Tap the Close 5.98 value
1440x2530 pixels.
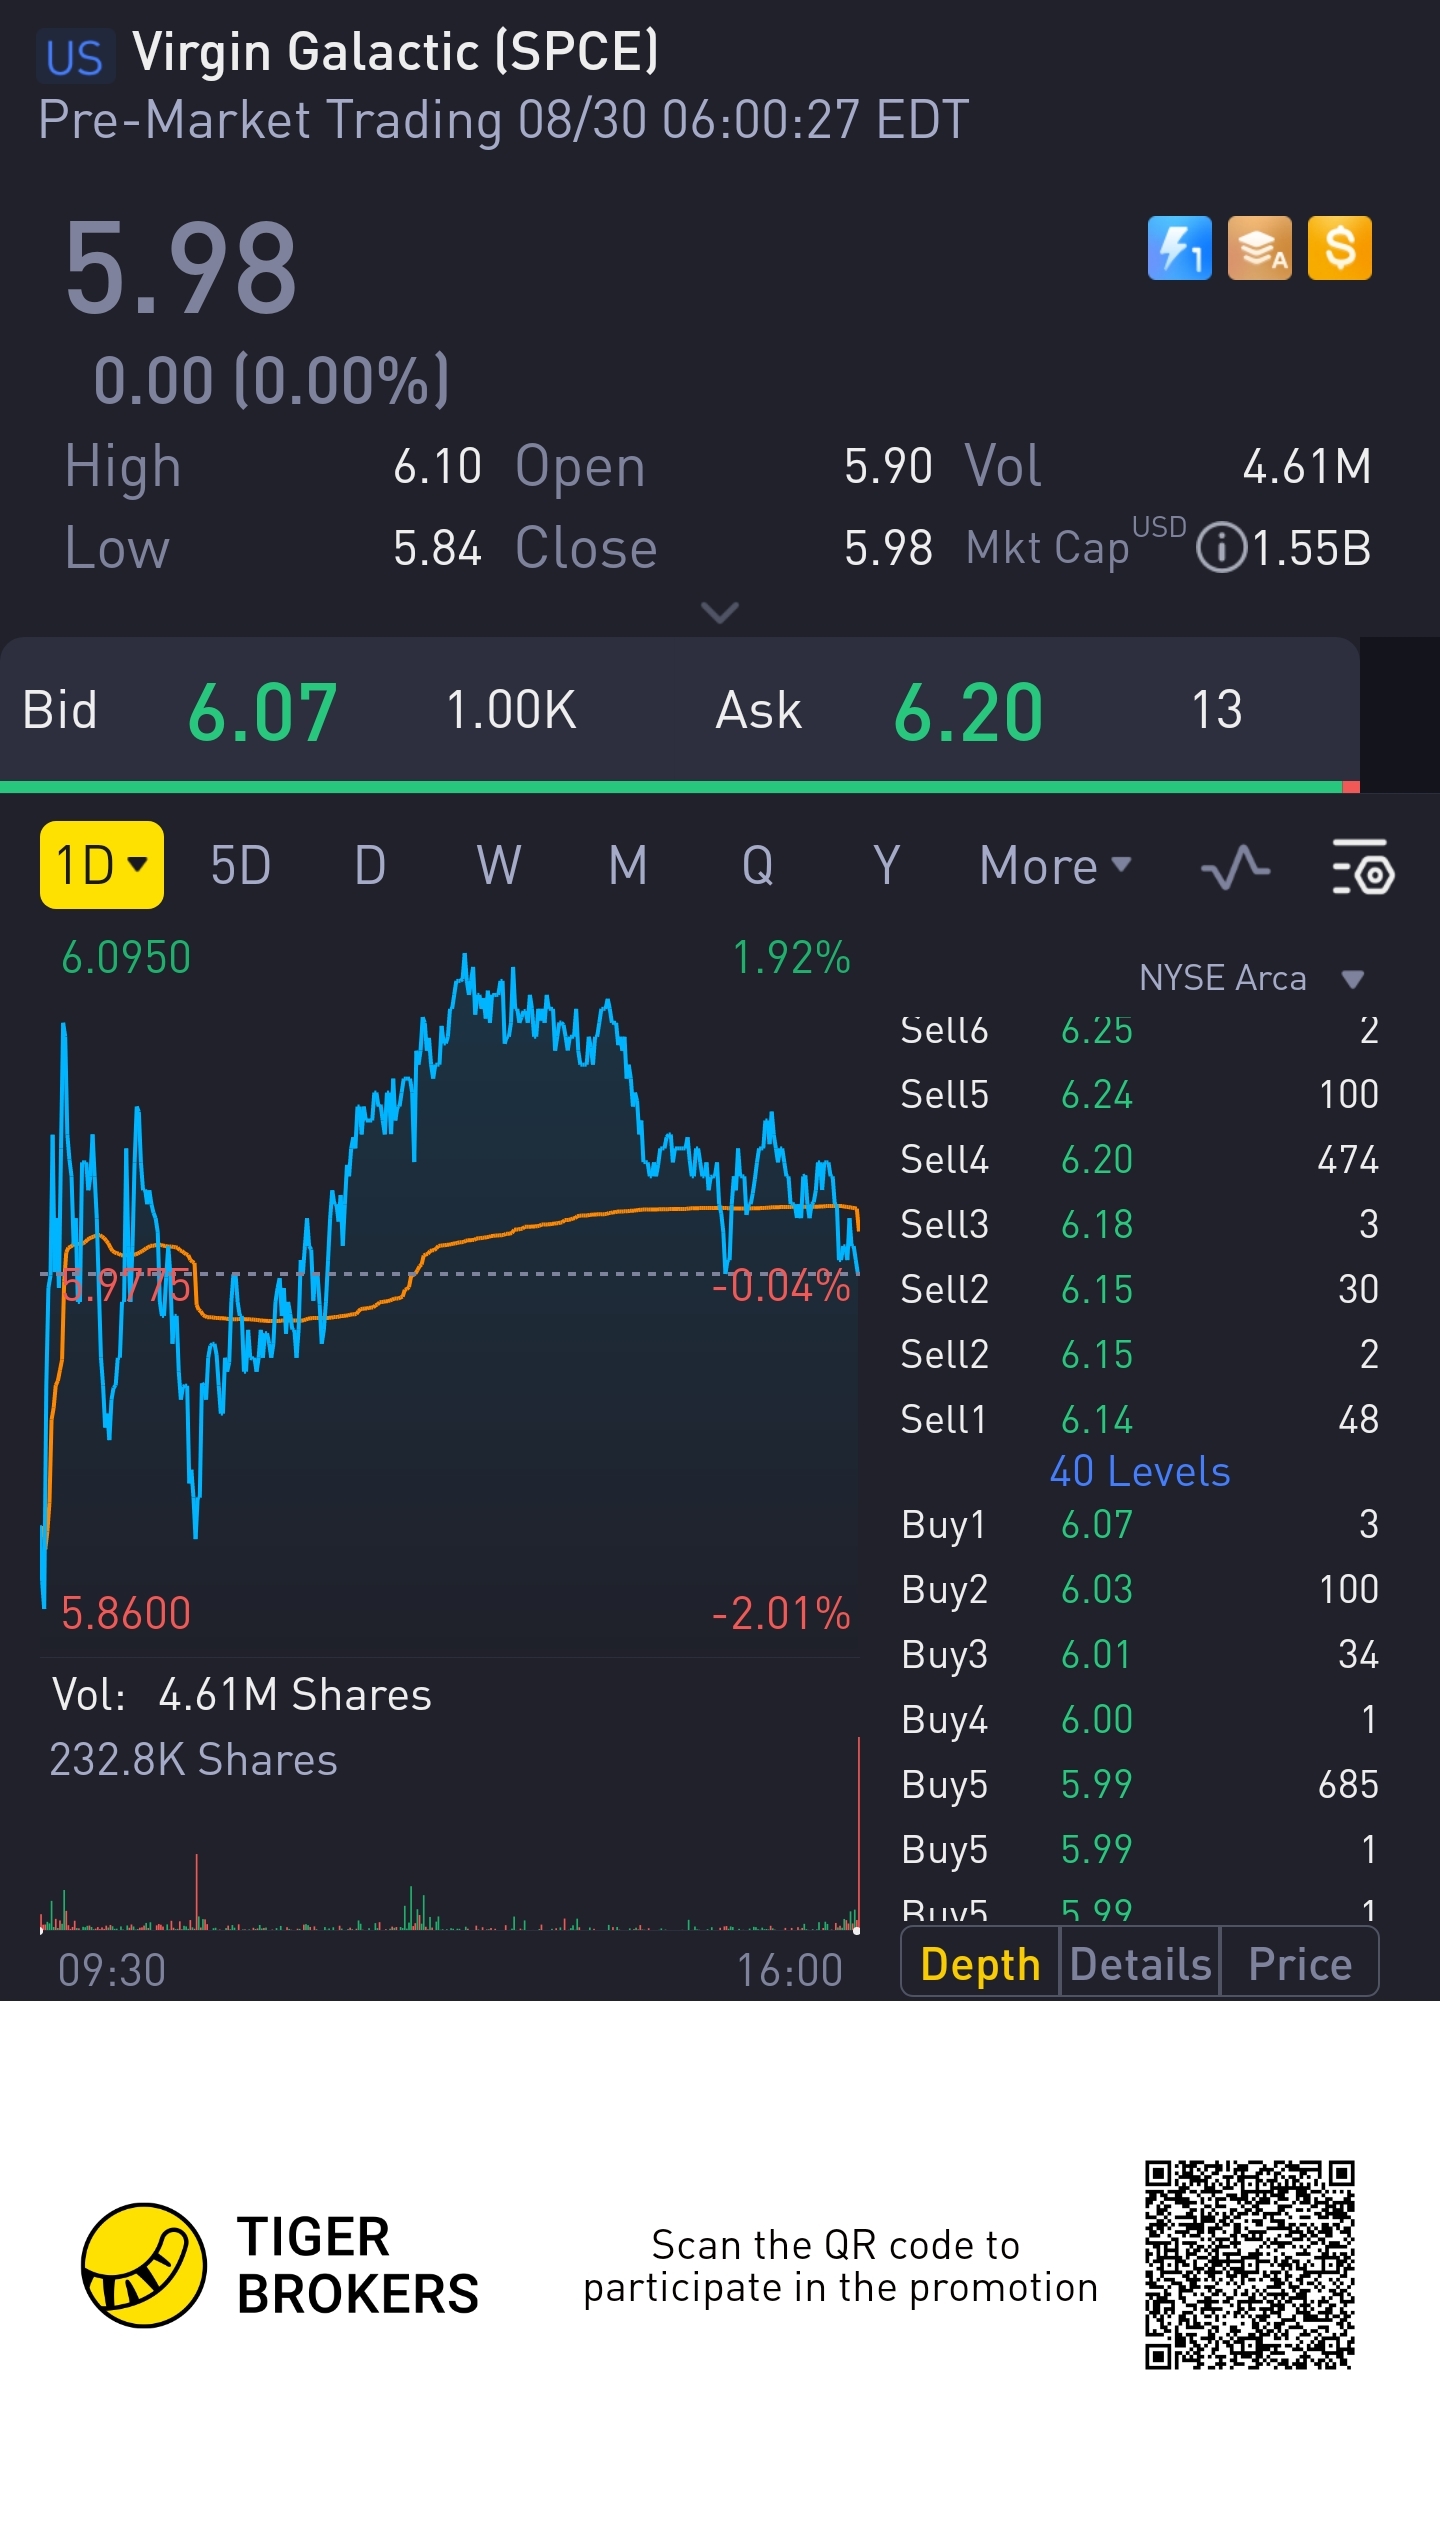click(888, 549)
